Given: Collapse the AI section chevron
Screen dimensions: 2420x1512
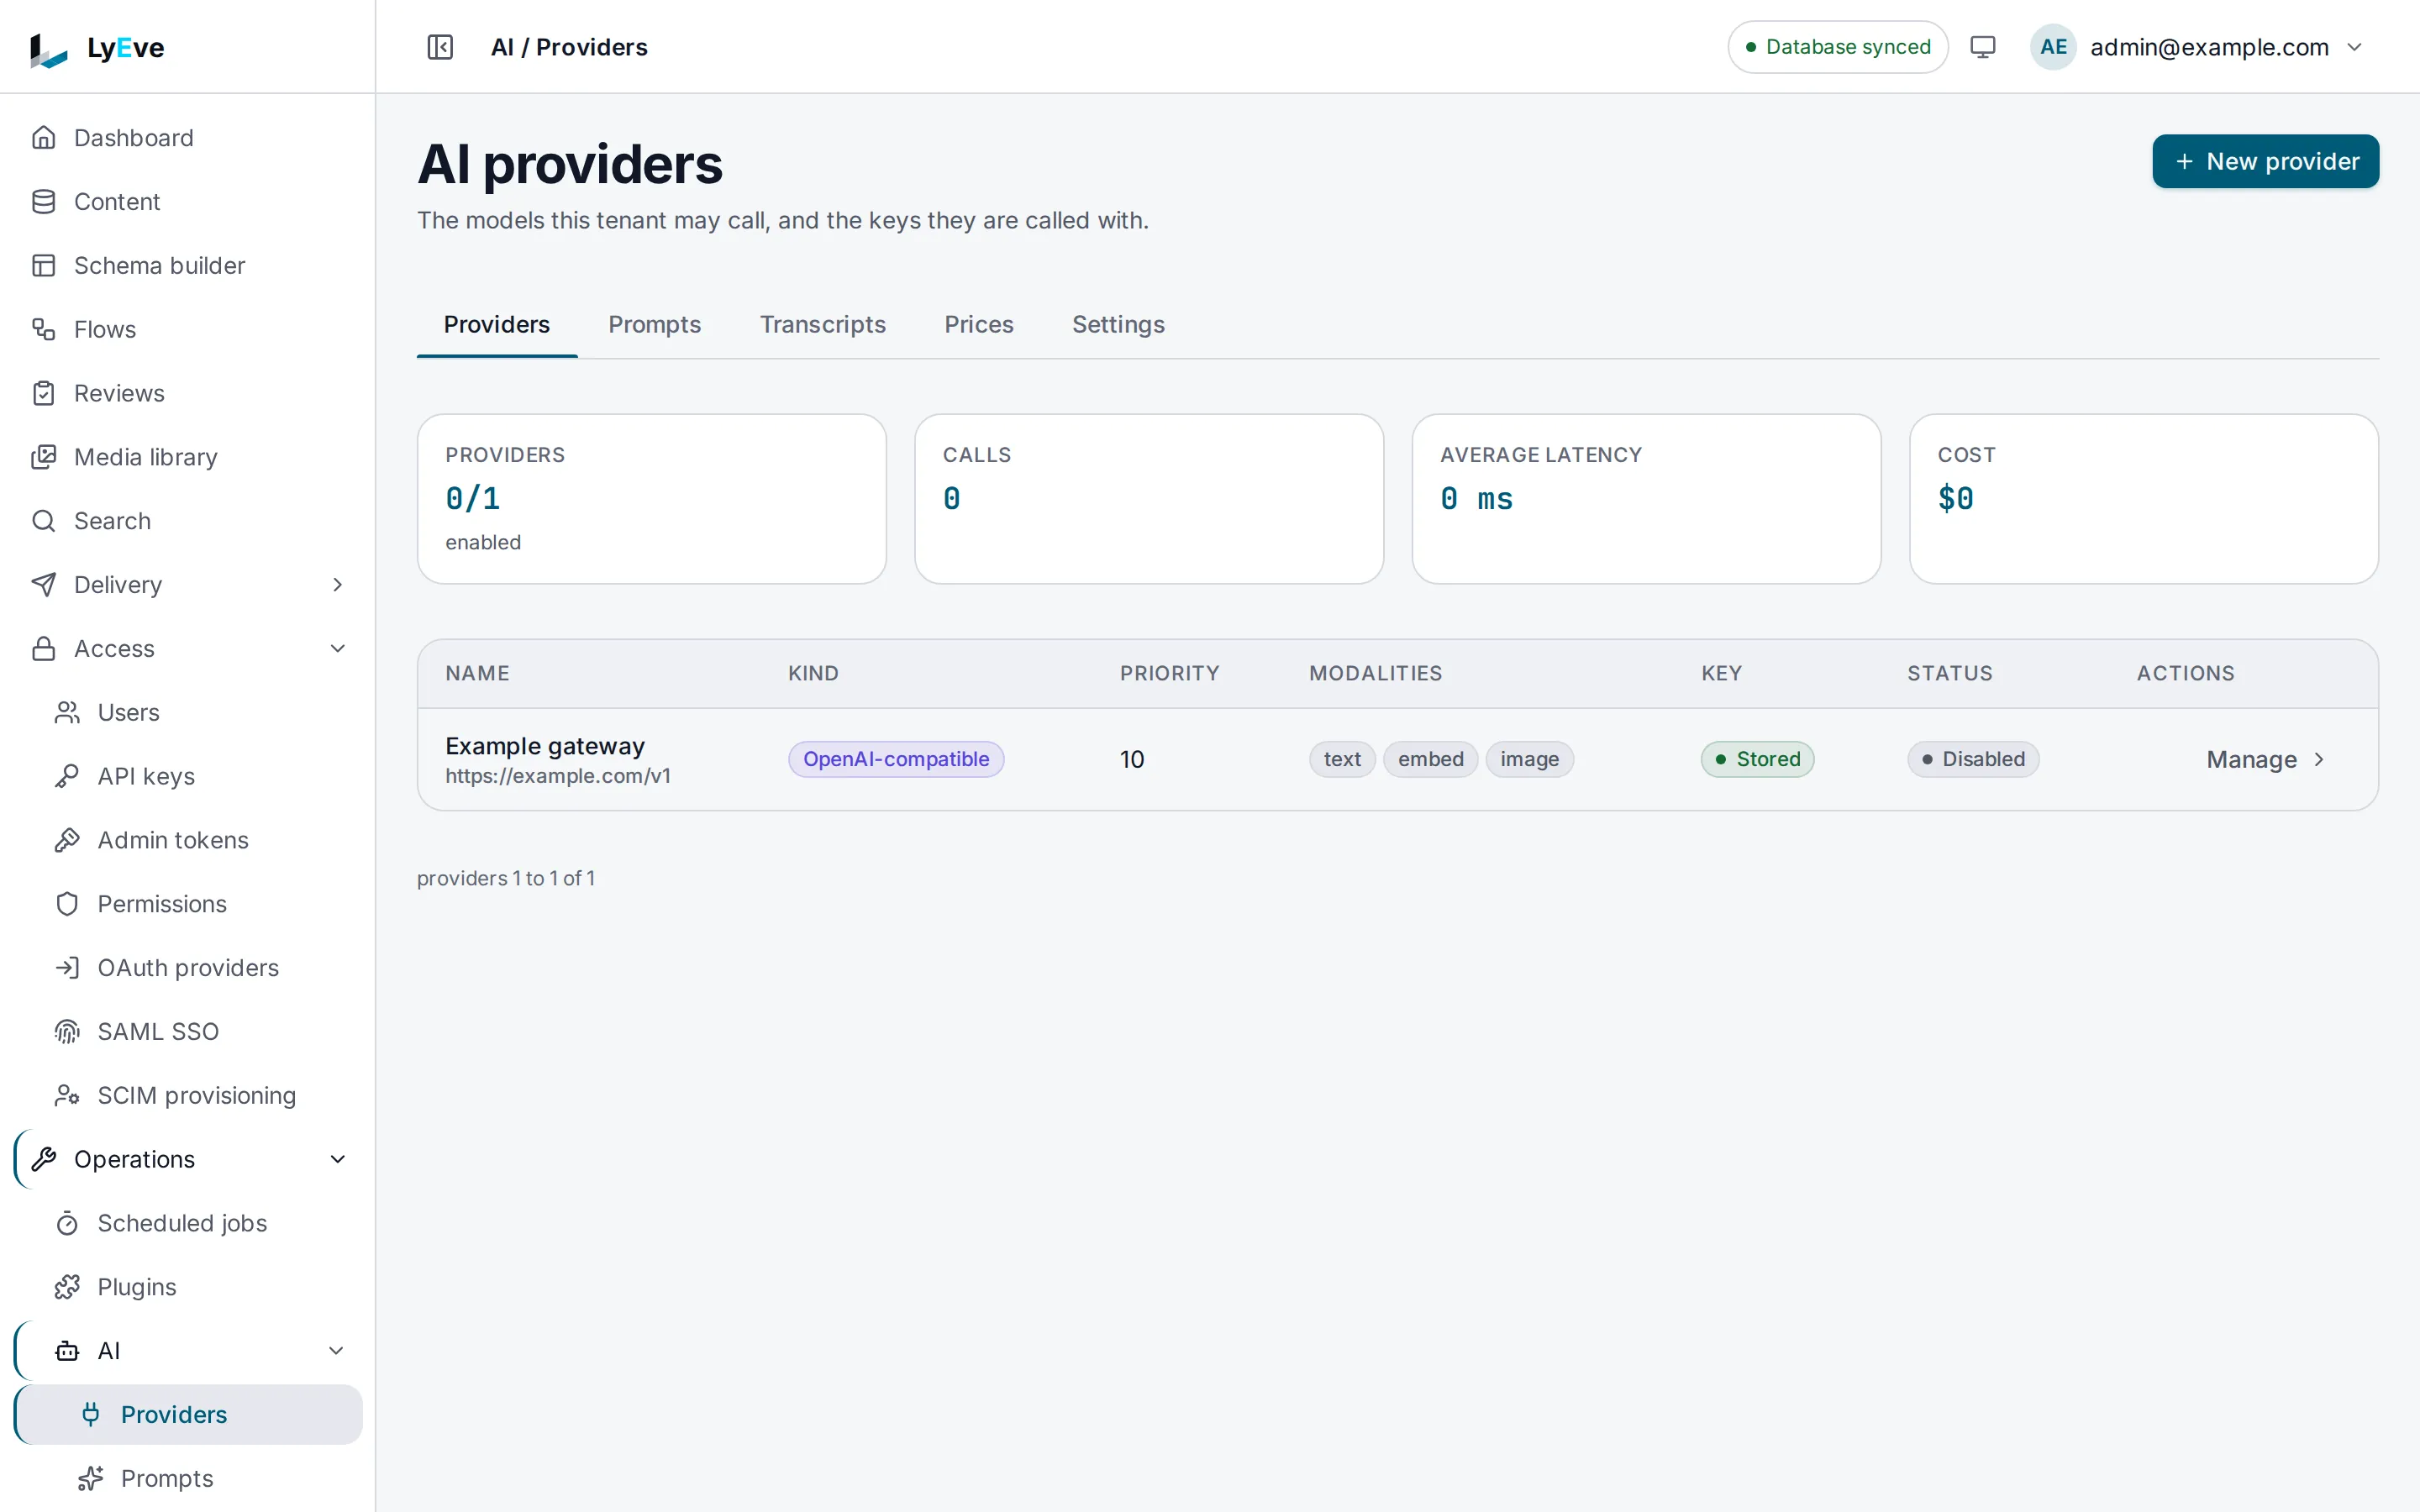Looking at the screenshot, I should point(337,1351).
